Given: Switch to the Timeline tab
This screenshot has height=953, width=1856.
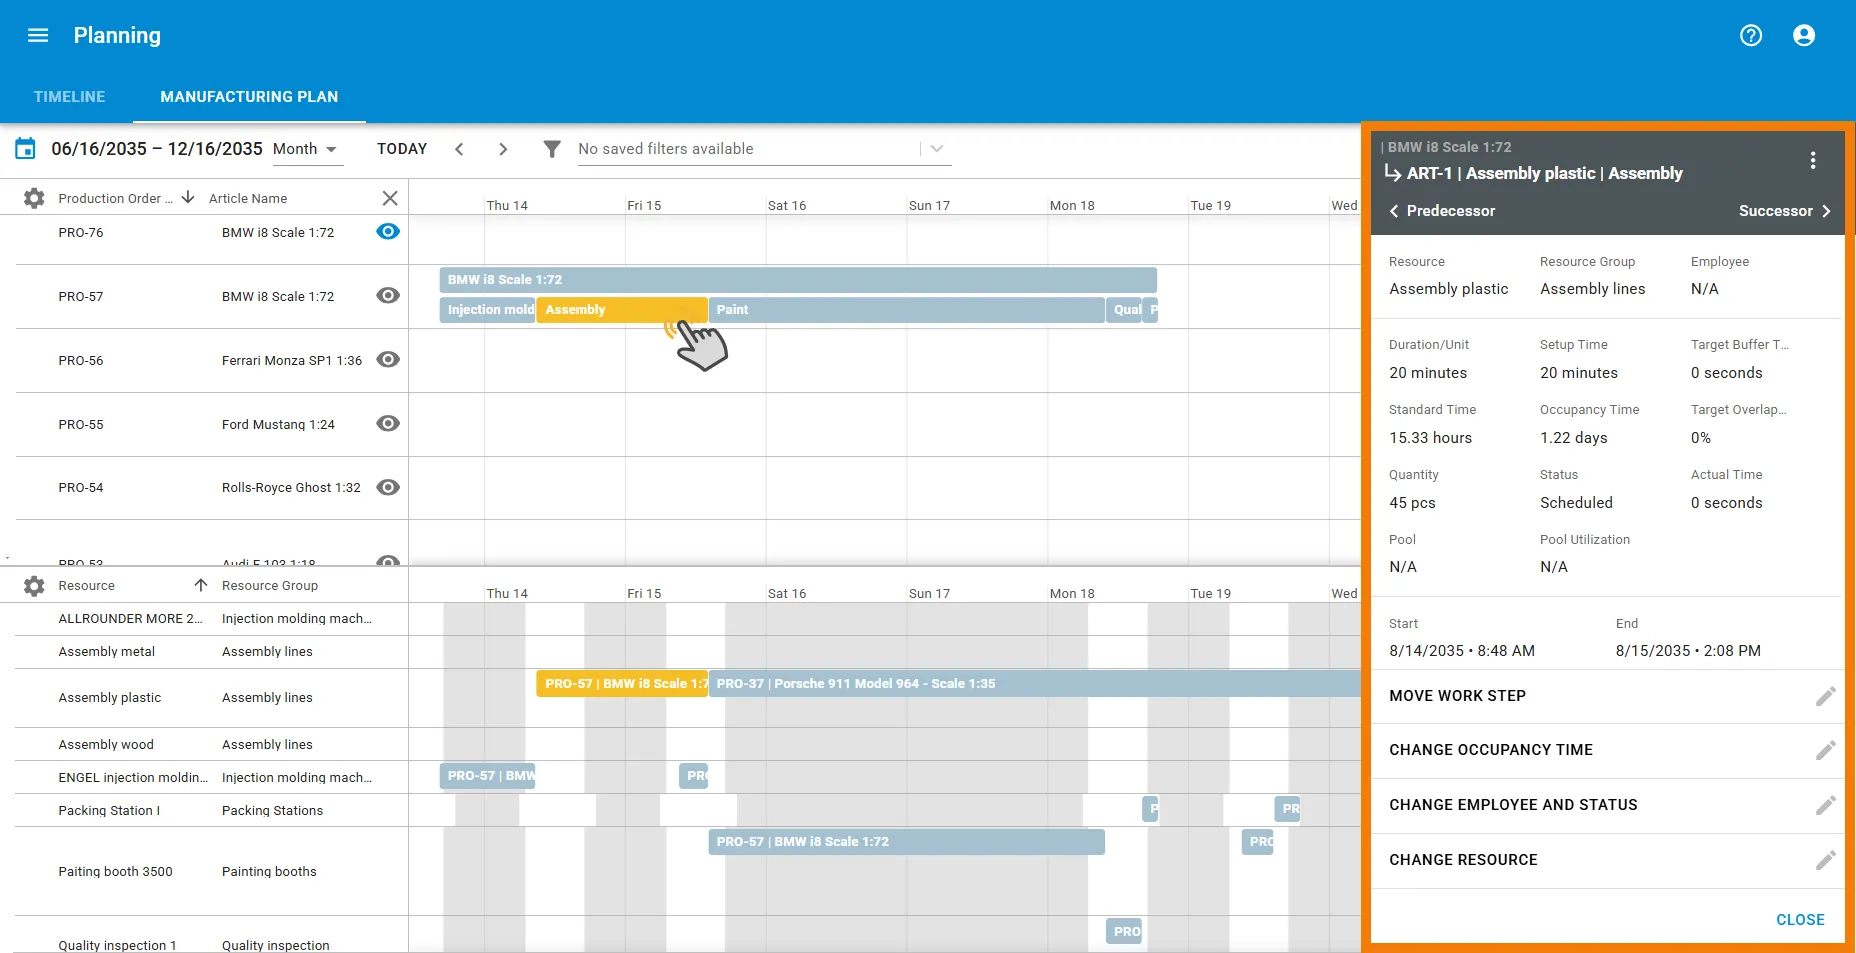Looking at the screenshot, I should pyautogui.click(x=69, y=97).
